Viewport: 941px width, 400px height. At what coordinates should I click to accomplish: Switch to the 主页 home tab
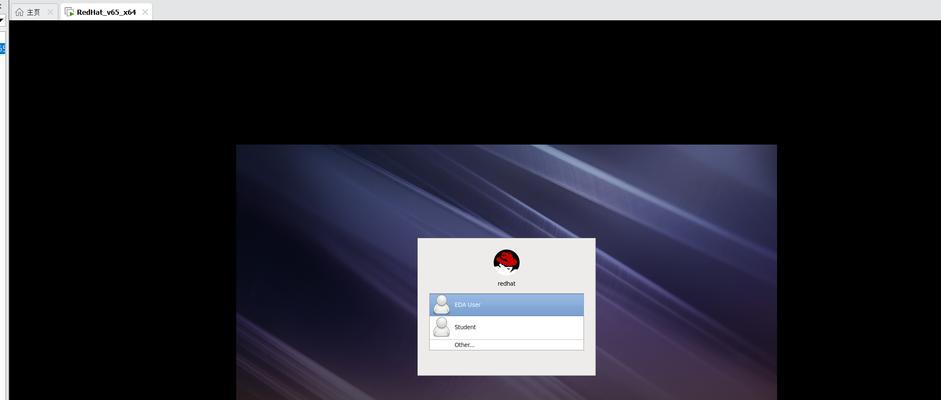(34, 11)
